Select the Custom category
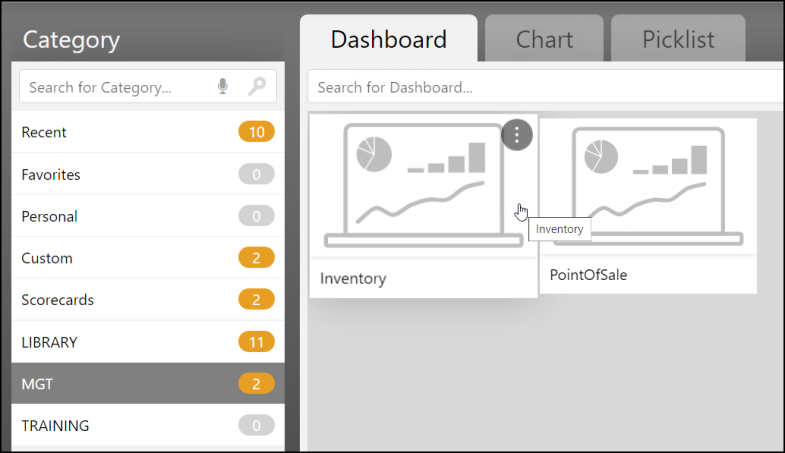 [x=47, y=258]
